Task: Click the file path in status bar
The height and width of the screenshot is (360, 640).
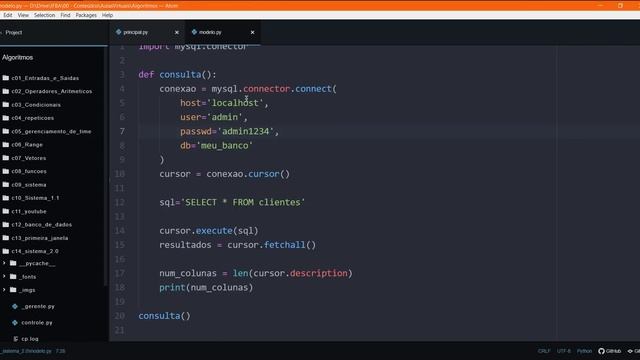Action: 26,351
